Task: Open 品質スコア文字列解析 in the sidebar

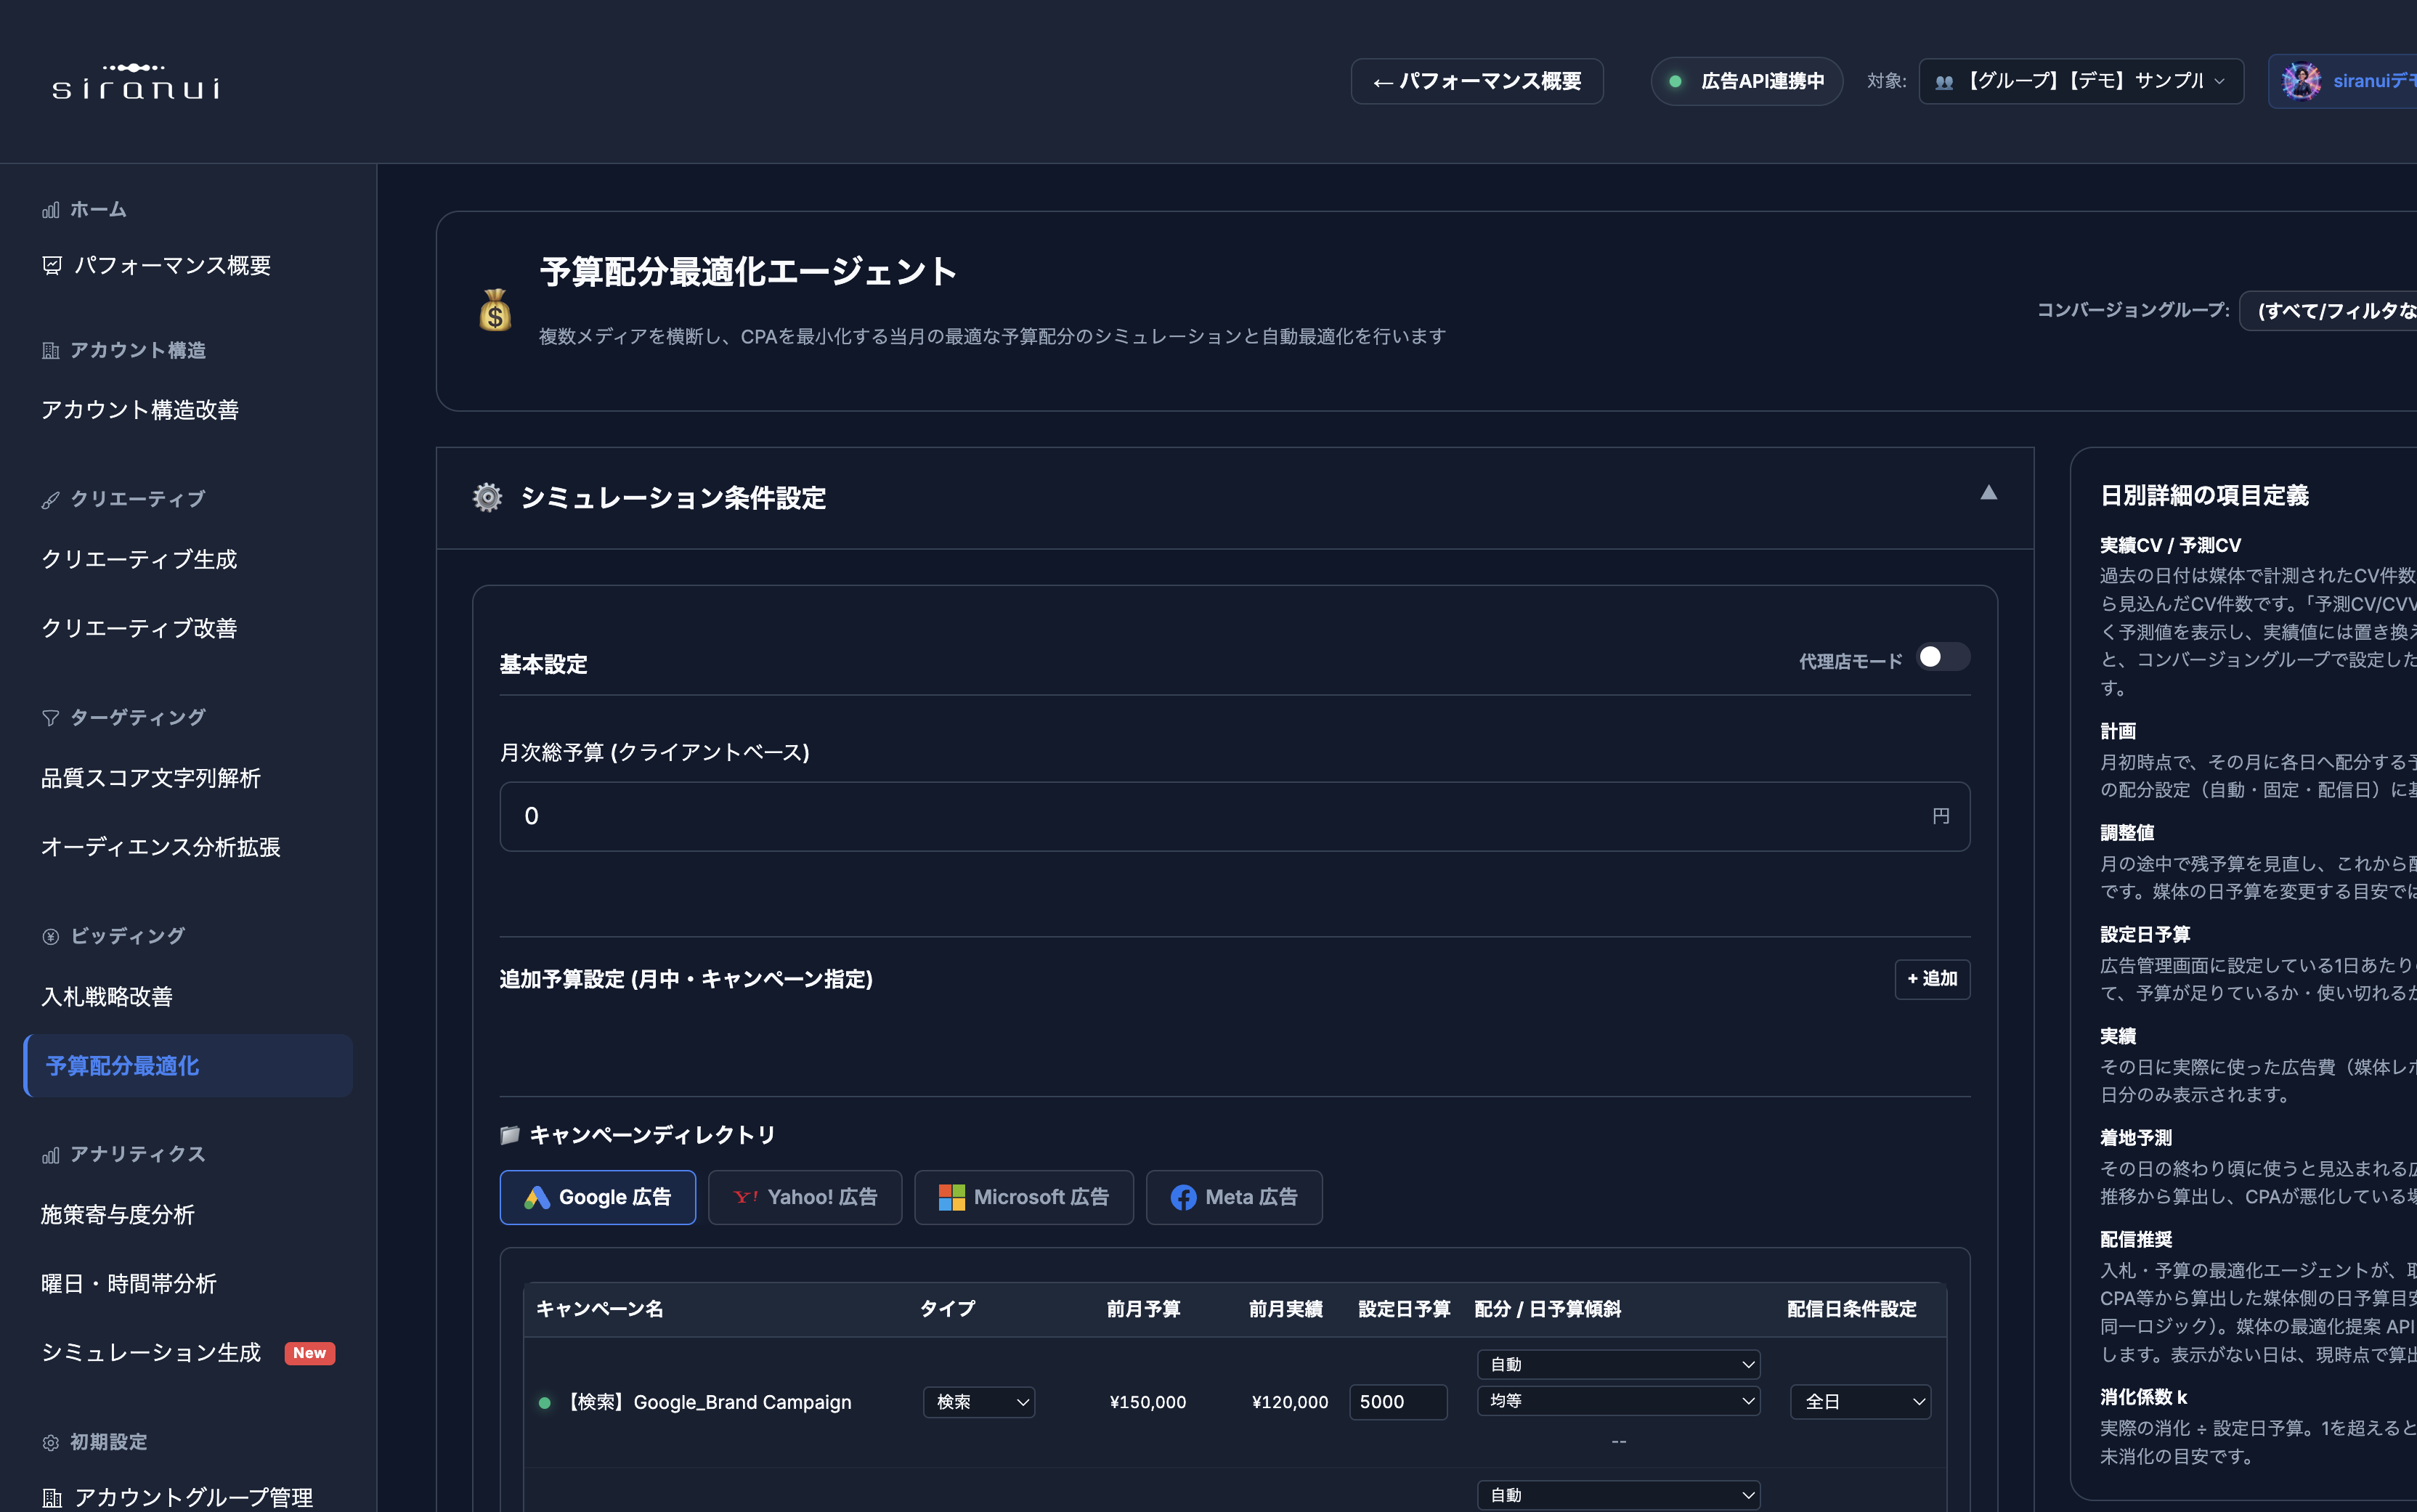Action: tap(188, 778)
